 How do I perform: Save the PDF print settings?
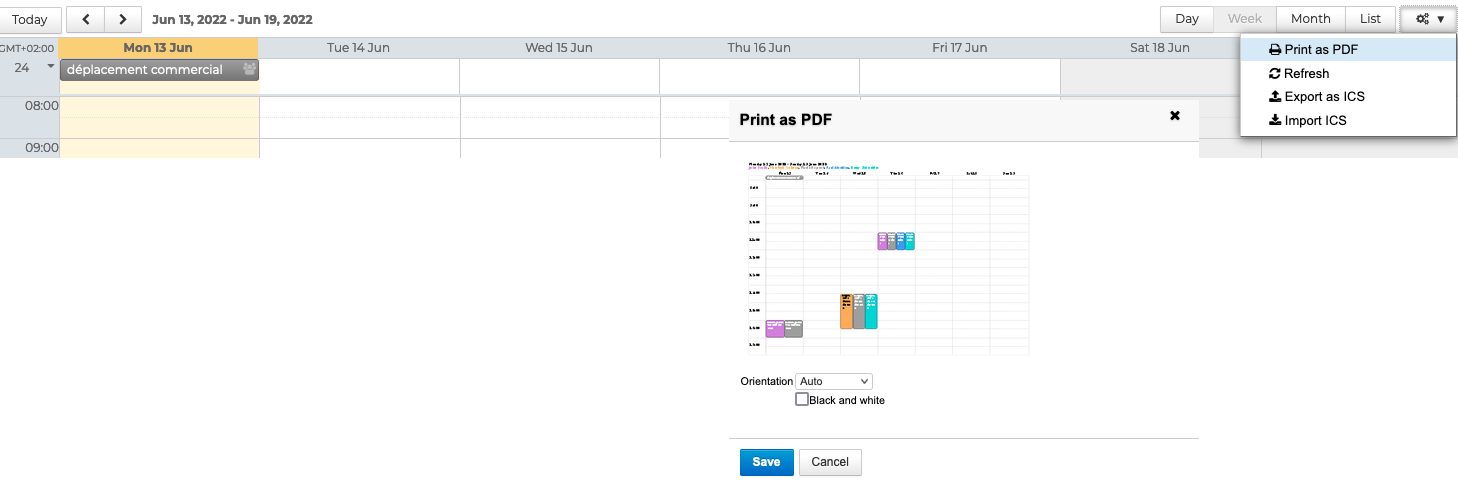766,462
